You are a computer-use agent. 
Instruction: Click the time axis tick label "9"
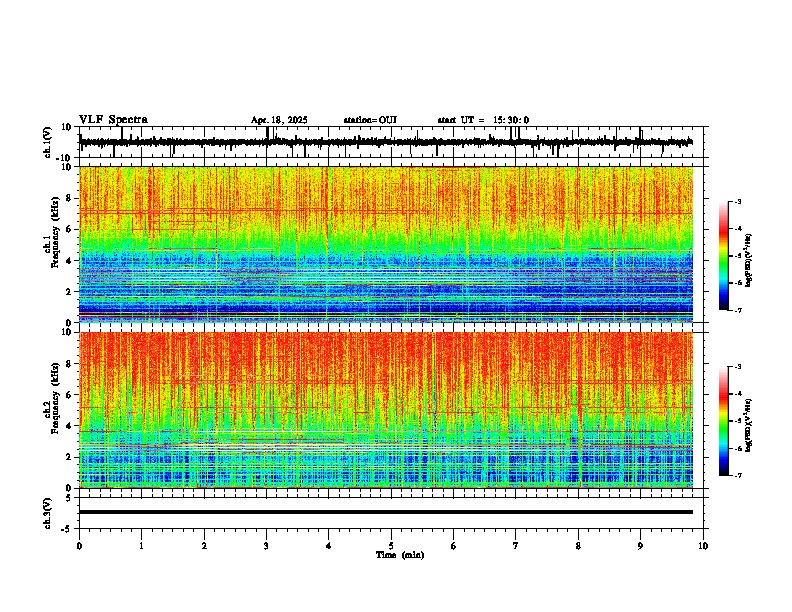[x=640, y=546]
